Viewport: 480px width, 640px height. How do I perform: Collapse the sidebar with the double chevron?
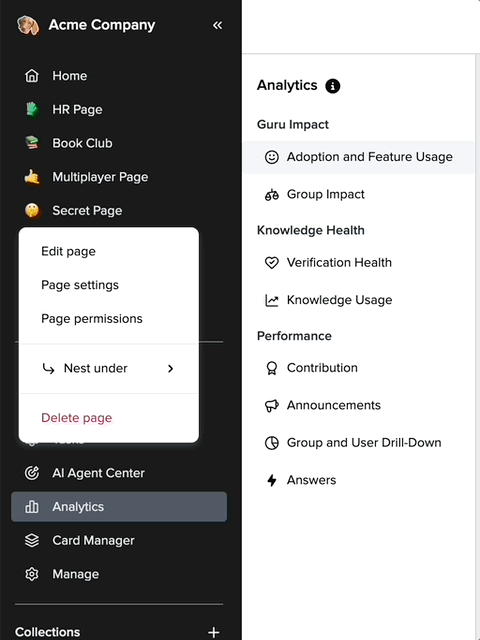click(x=218, y=25)
